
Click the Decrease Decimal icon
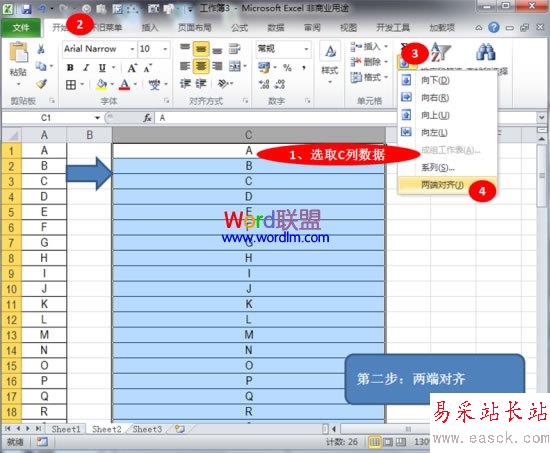280,84
